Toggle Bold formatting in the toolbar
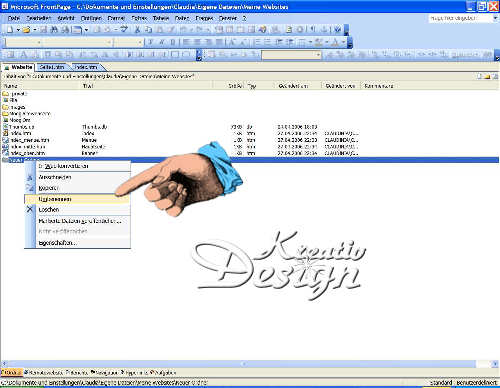This screenshot has width=500, height=388. pos(151,42)
